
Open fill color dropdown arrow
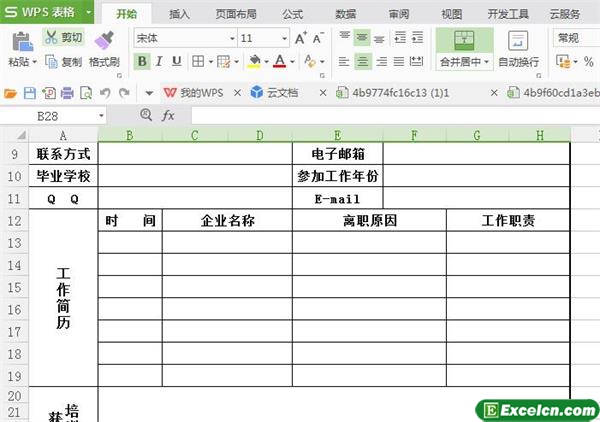pyautogui.click(x=266, y=62)
